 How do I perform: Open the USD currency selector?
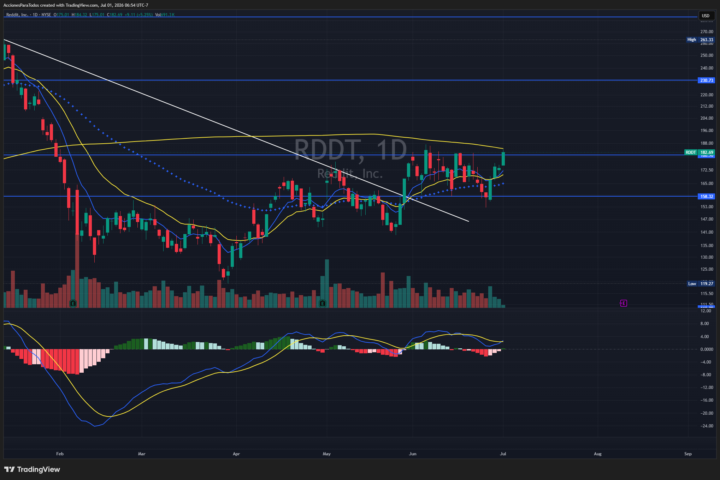coord(705,16)
